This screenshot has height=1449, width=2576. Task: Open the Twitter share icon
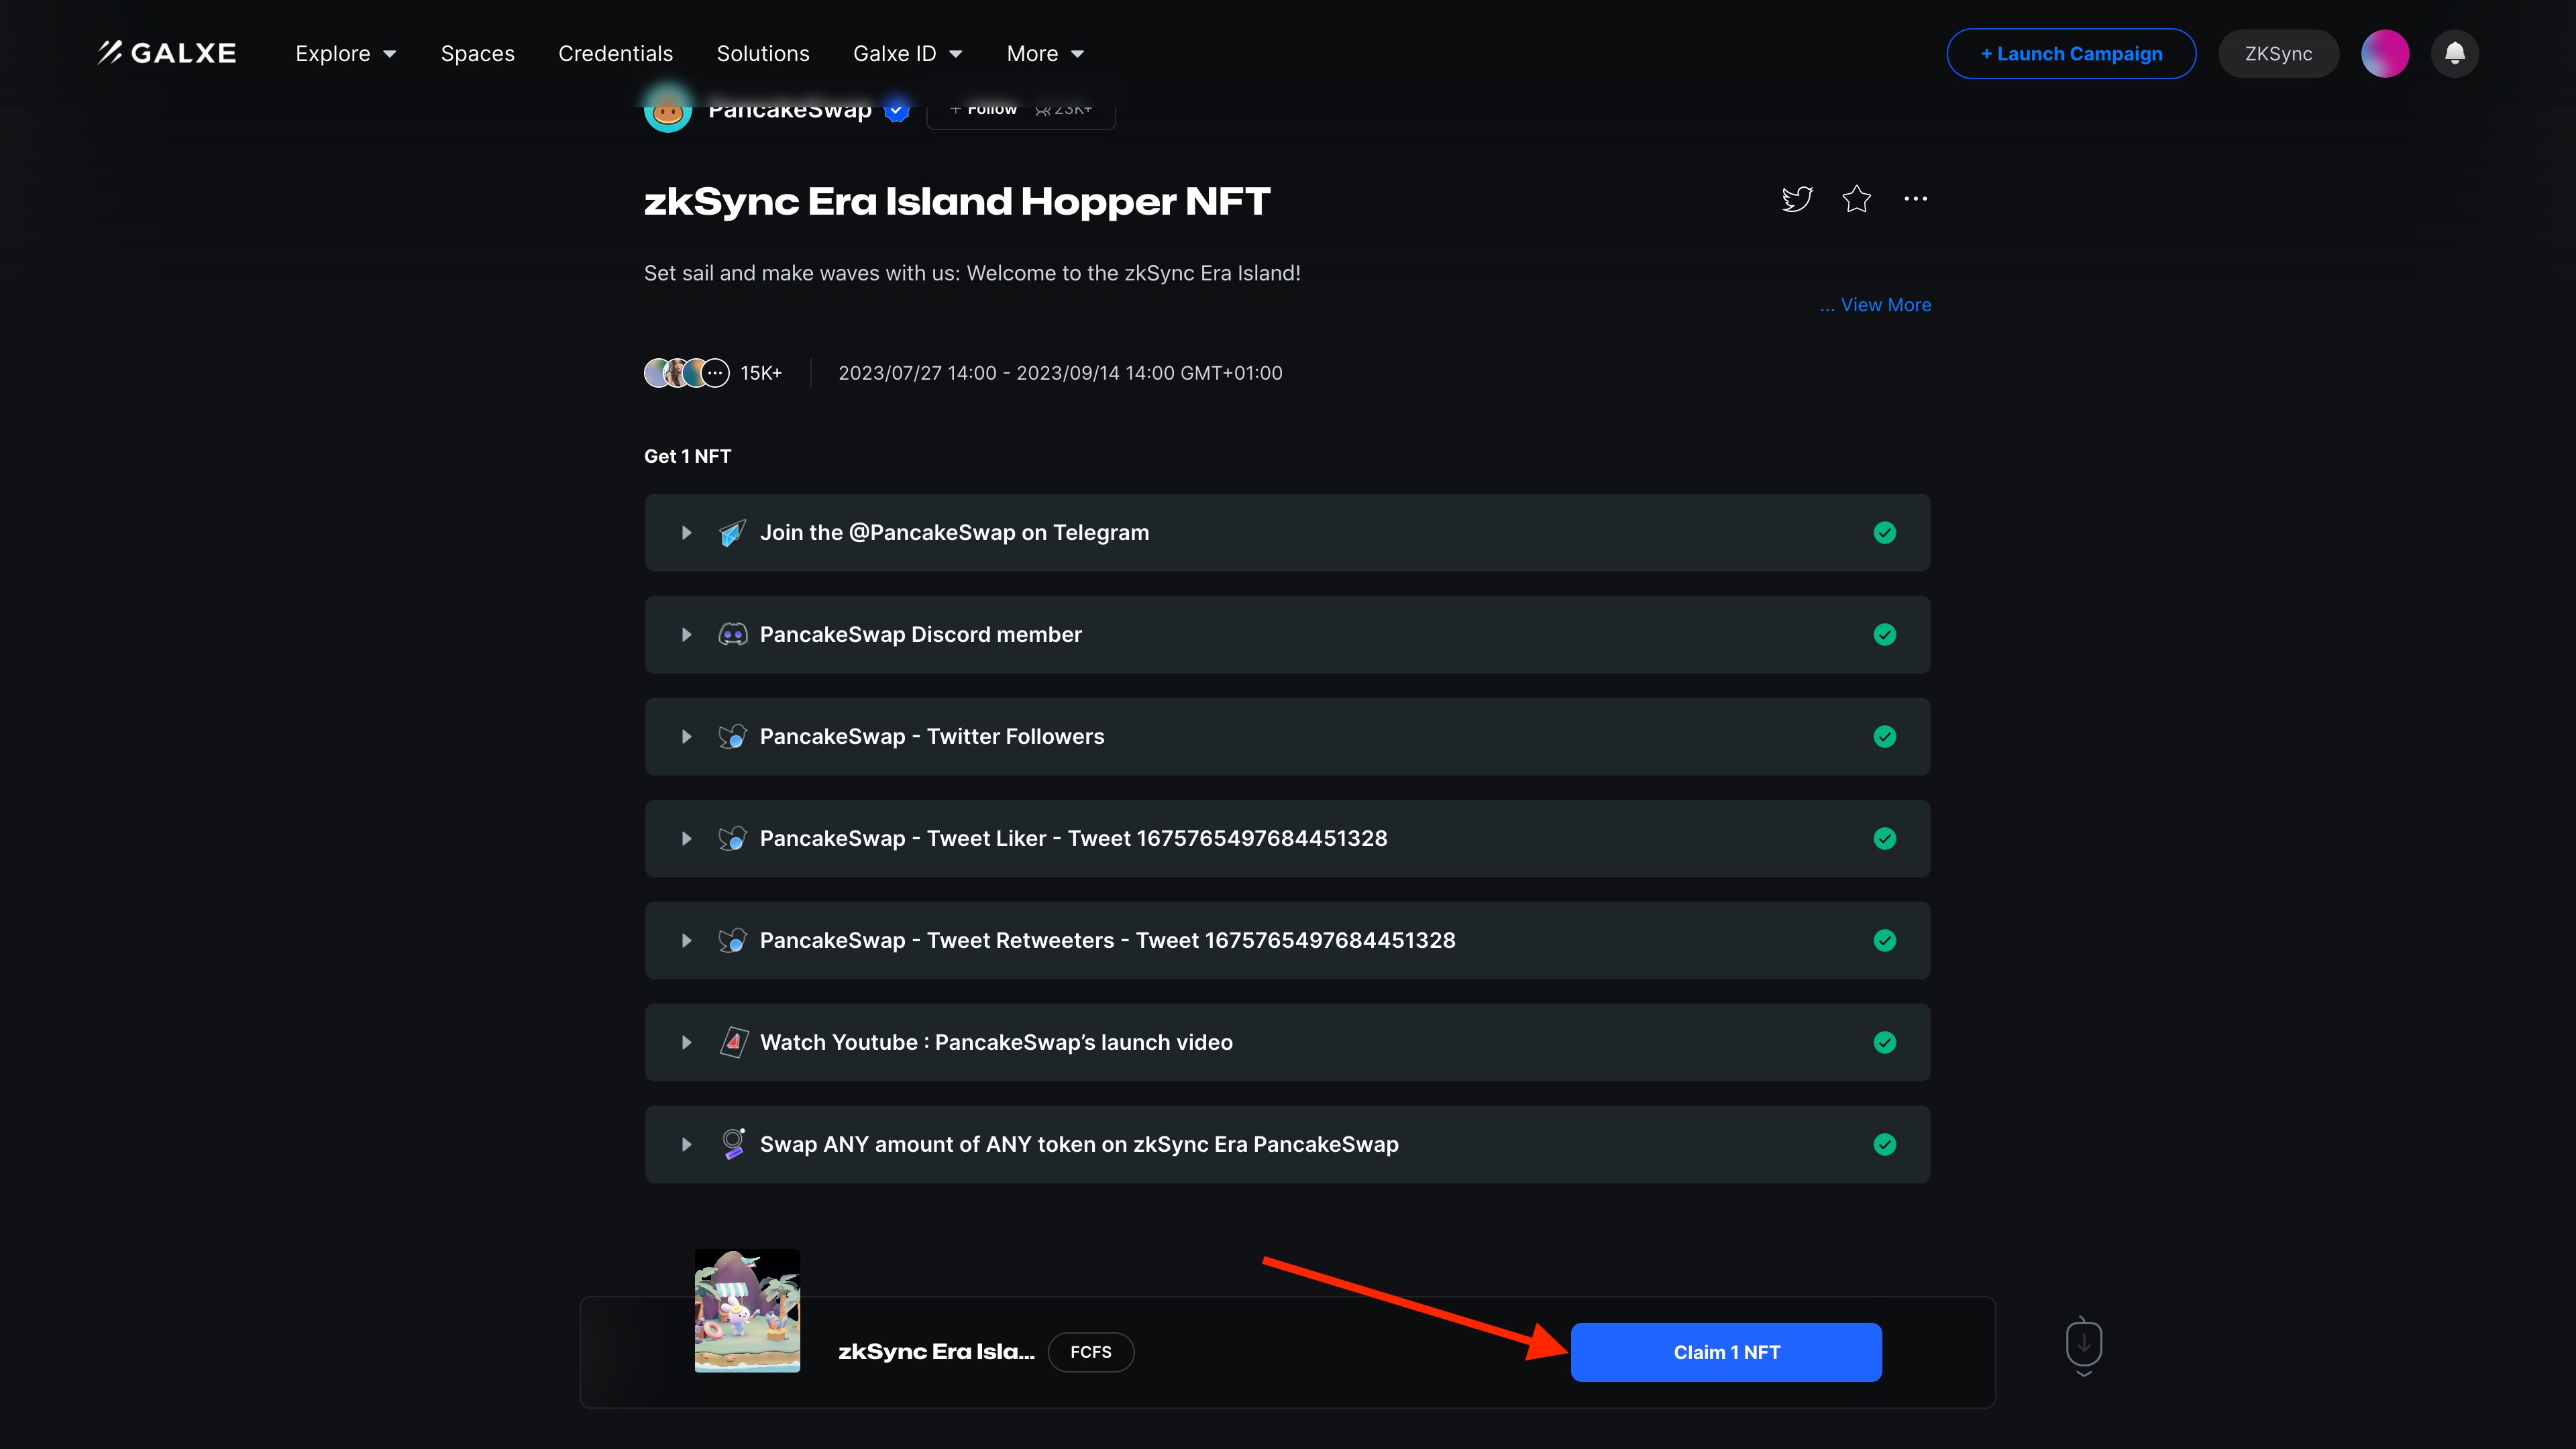click(x=1796, y=198)
